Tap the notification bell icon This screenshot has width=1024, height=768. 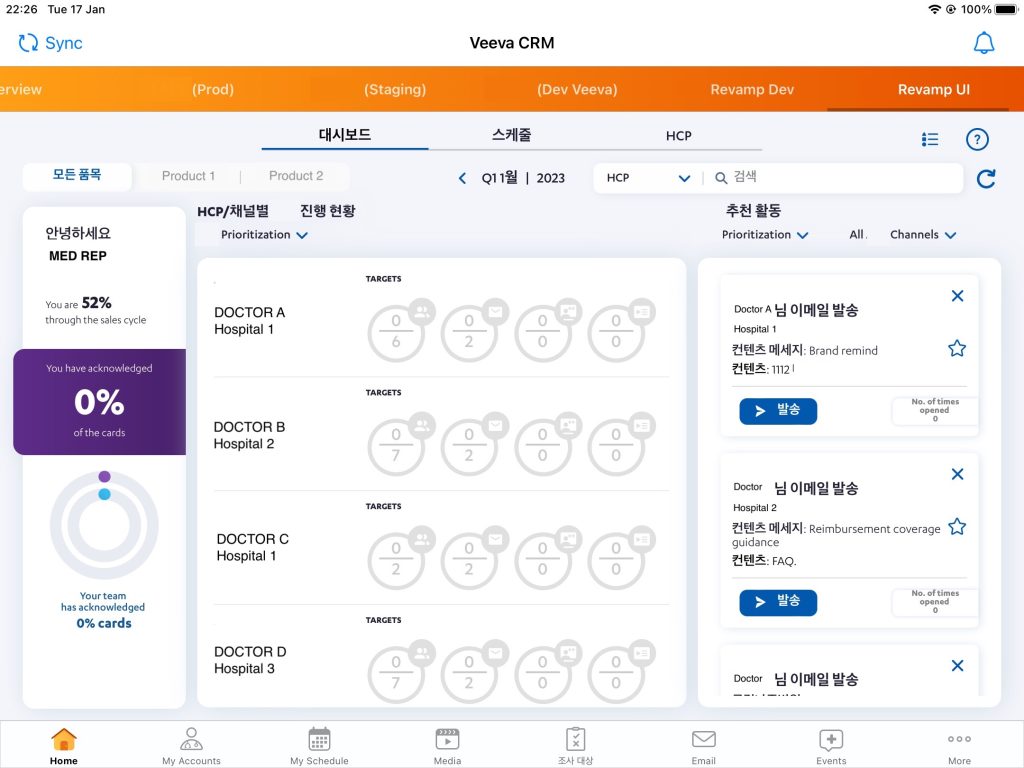coord(984,43)
